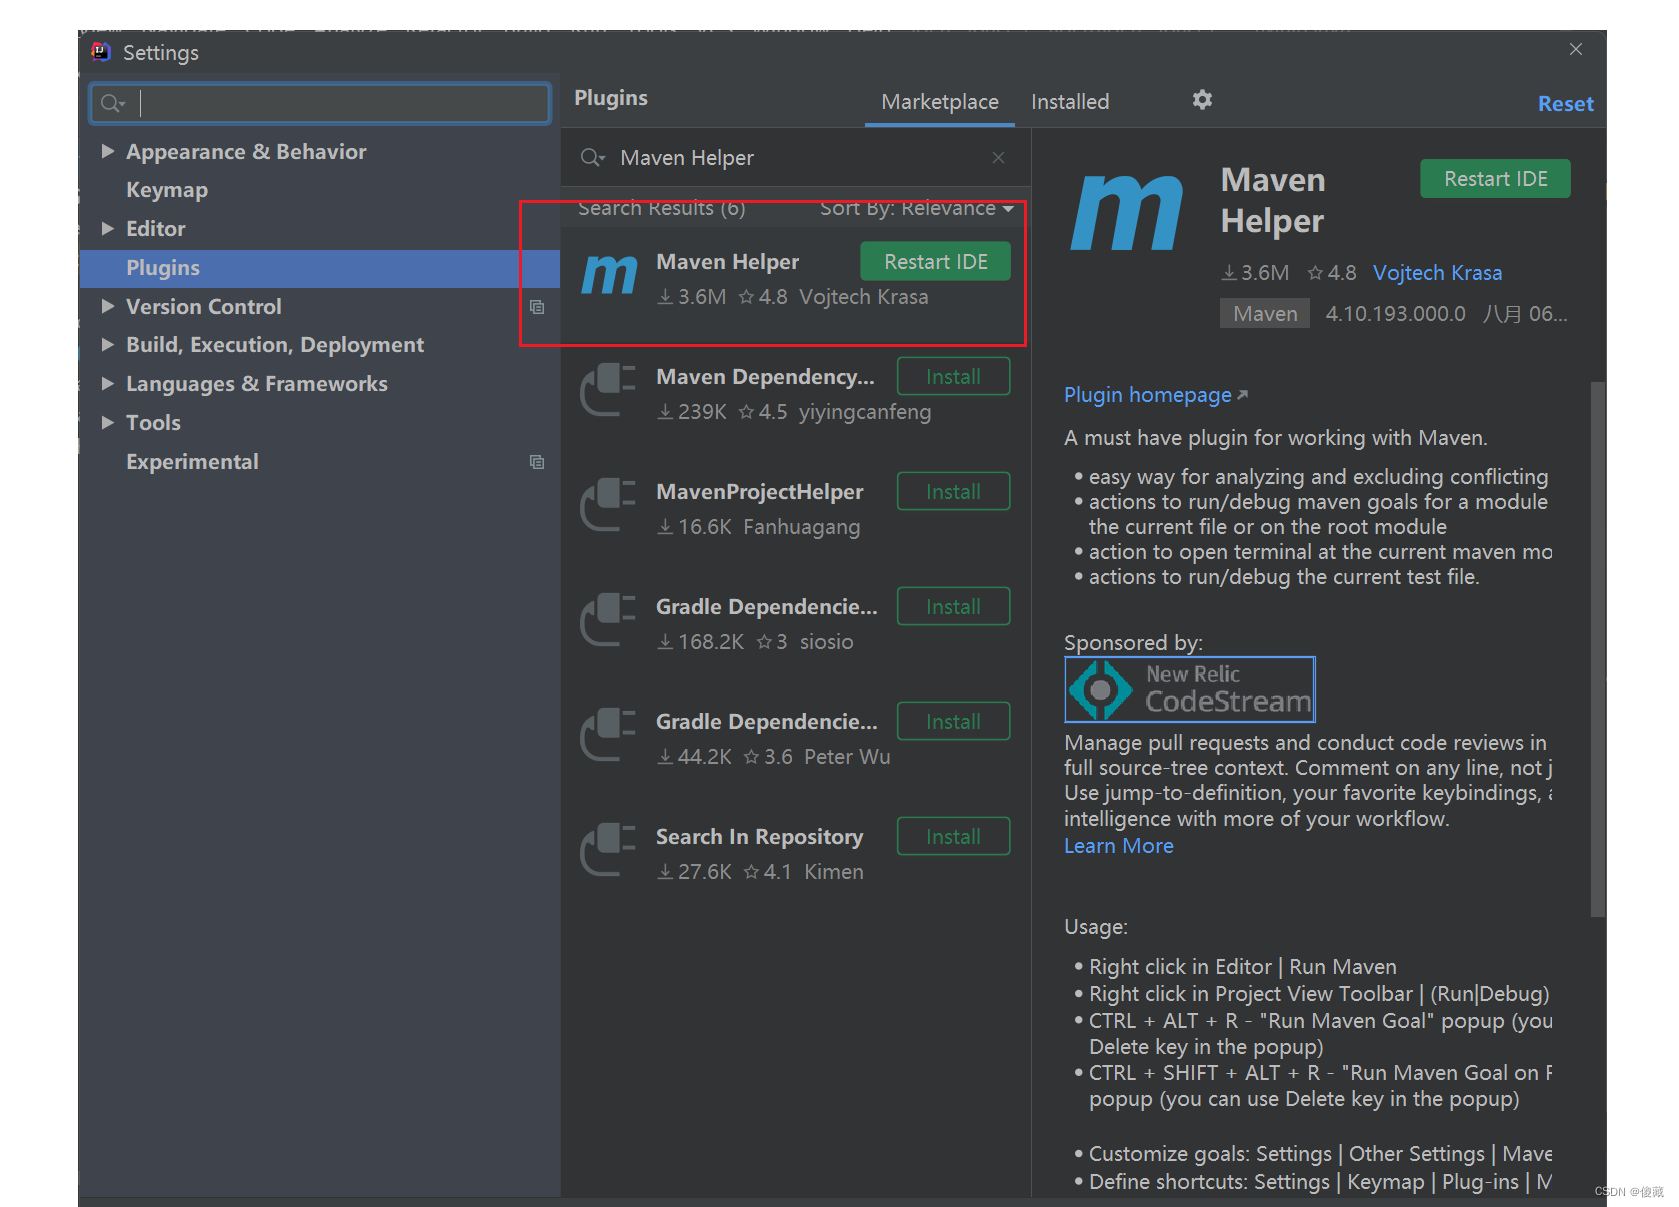Click the Peter Wu Gradle Dependencies plug icon

tap(609, 735)
